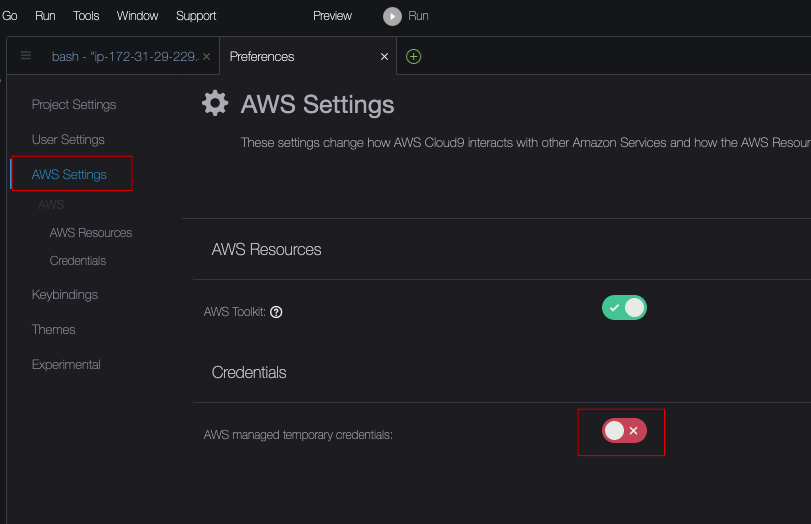The image size is (811, 524).
Task: Select AWS Settings in the sidebar
Action: pos(69,175)
